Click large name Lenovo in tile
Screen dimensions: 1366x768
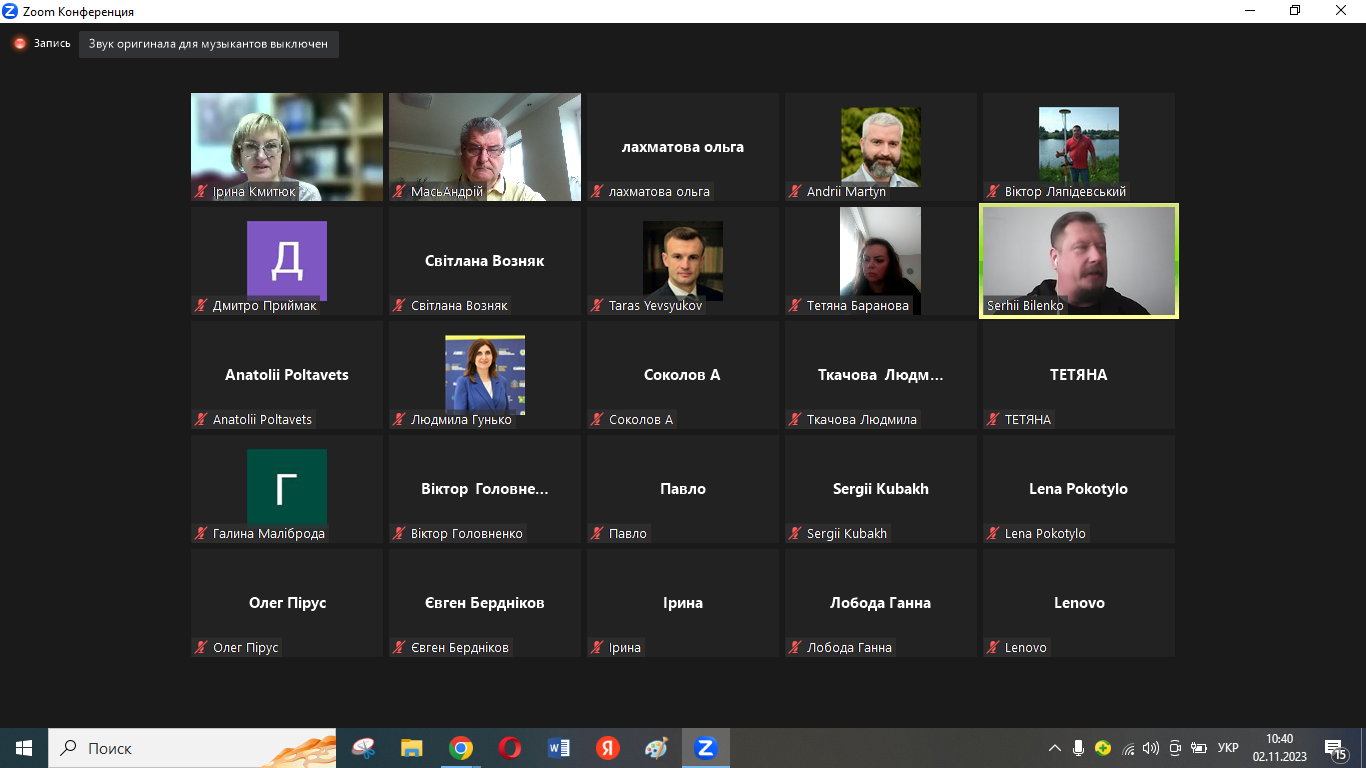tap(1079, 603)
